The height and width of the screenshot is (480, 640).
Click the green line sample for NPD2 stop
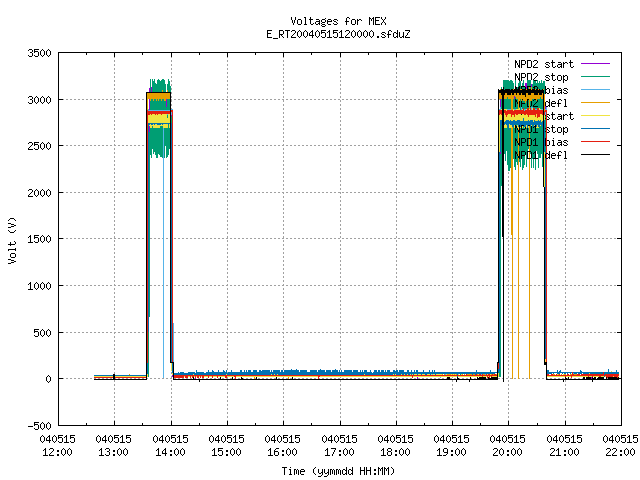595,77
